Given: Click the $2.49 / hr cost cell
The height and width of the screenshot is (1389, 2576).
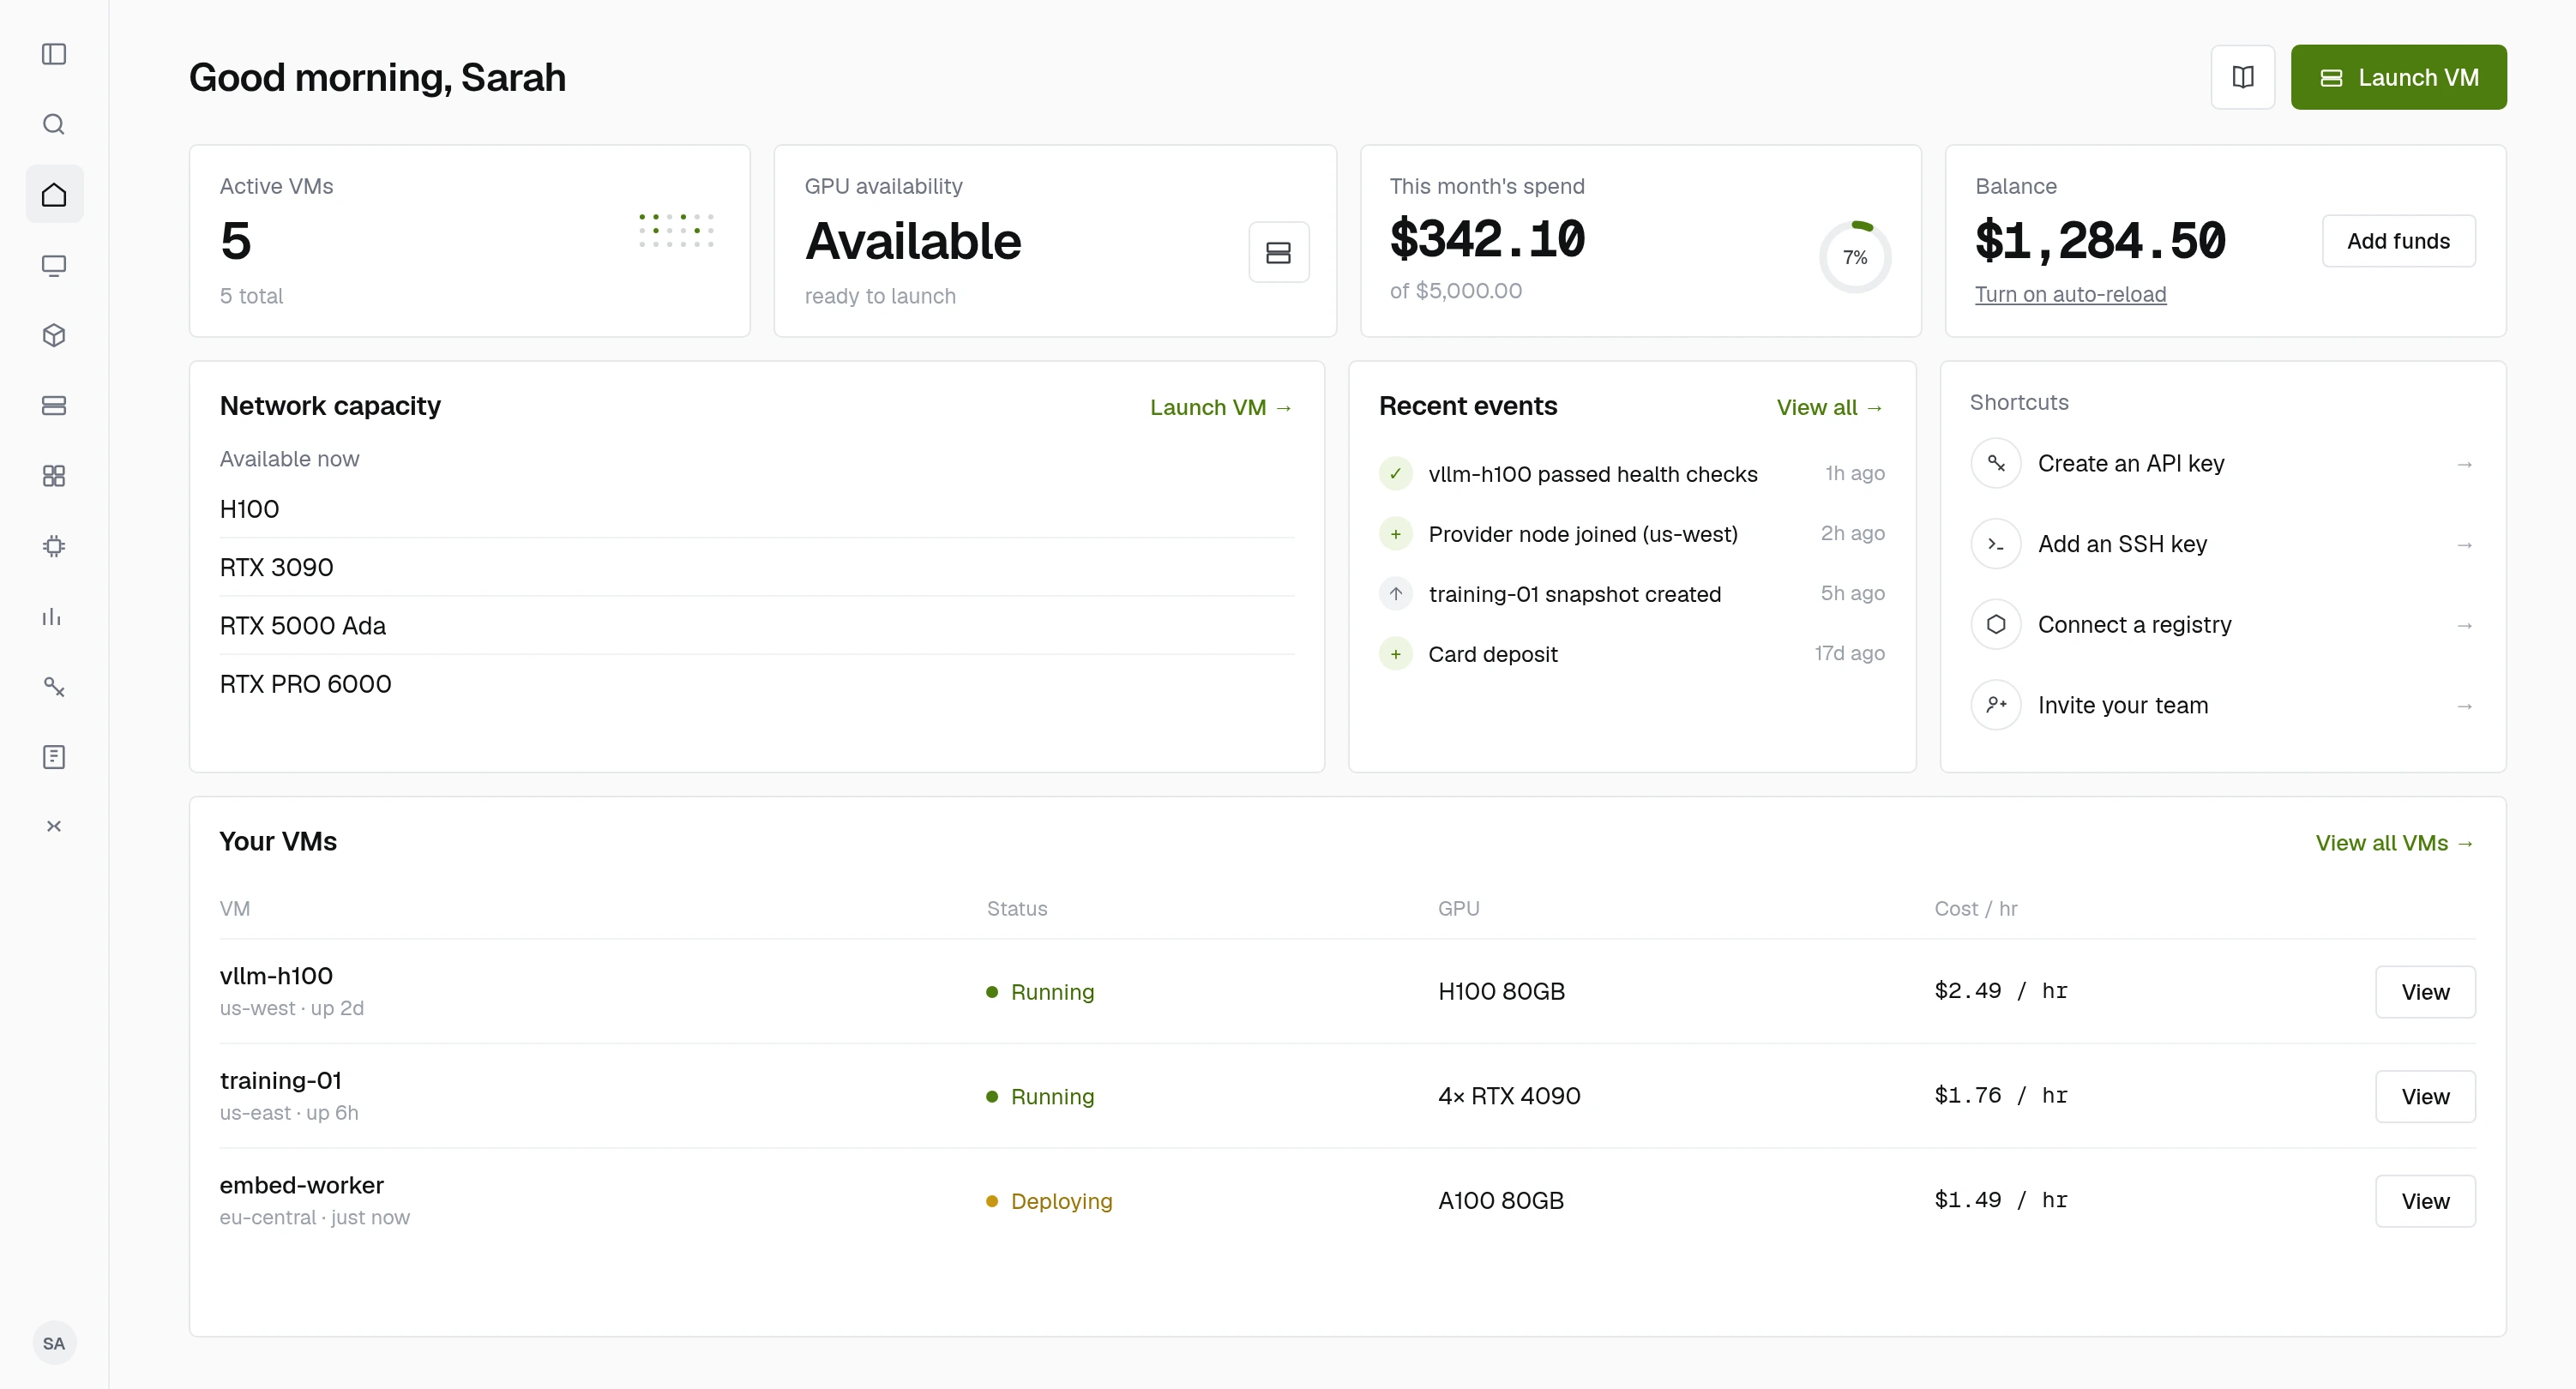Looking at the screenshot, I should pyautogui.click(x=2000, y=991).
